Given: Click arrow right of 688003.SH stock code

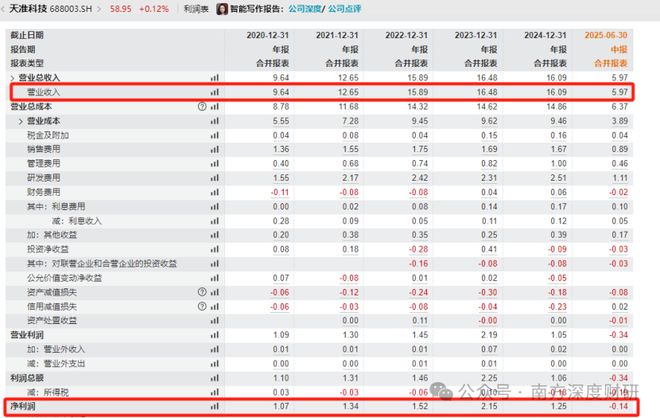Looking at the screenshot, I should click(x=103, y=9).
